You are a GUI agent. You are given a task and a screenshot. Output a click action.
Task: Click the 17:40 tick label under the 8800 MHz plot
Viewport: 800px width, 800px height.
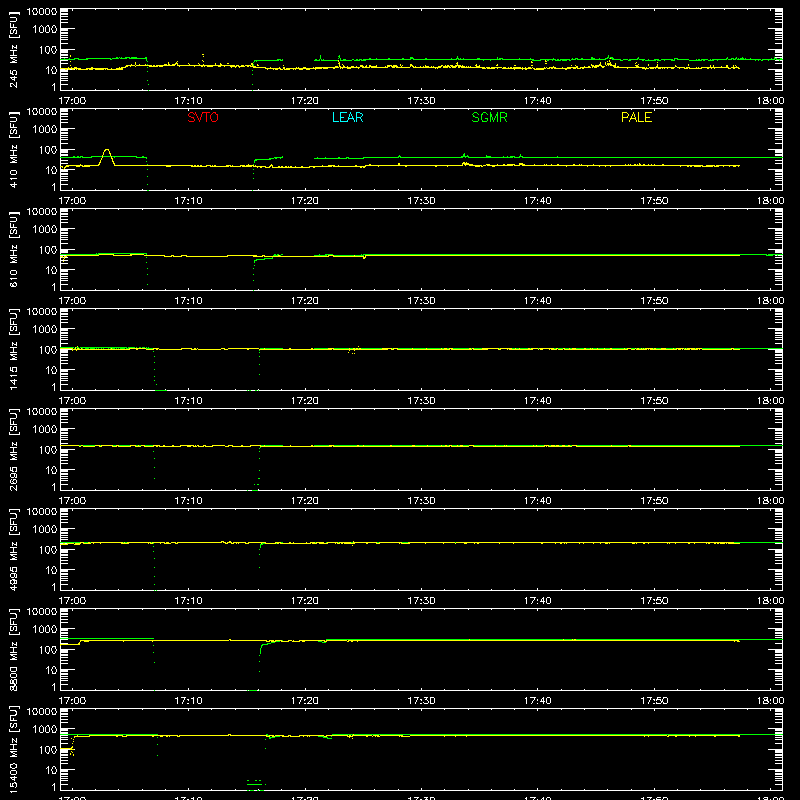pos(537,701)
